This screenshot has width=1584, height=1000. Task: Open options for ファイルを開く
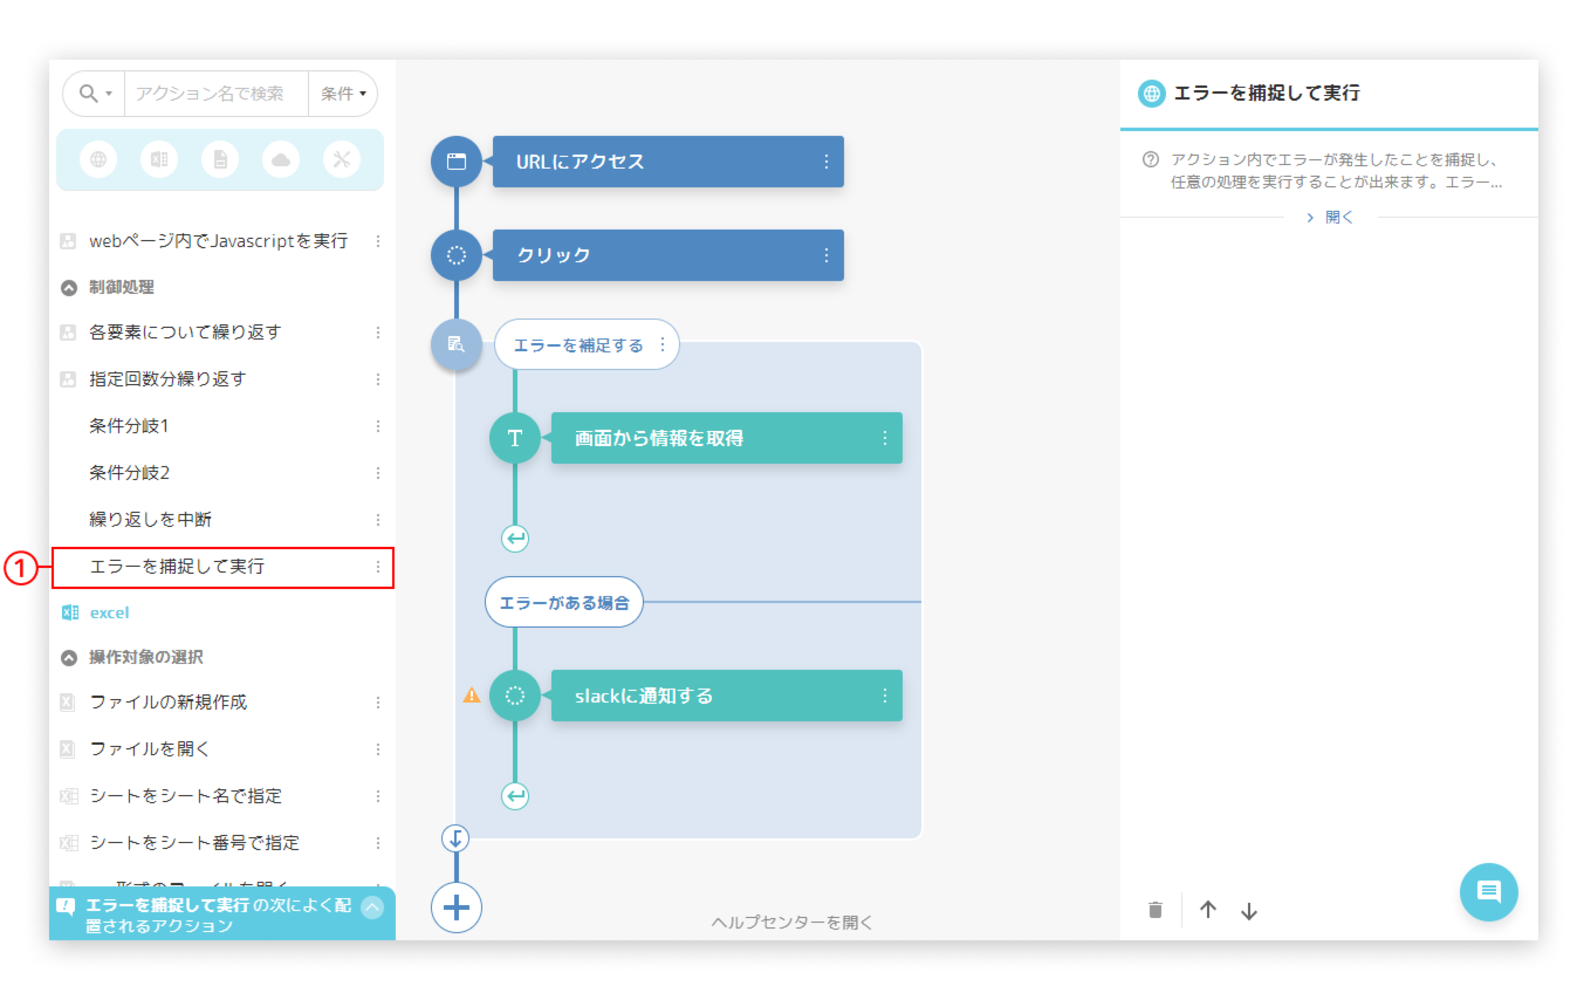378,749
